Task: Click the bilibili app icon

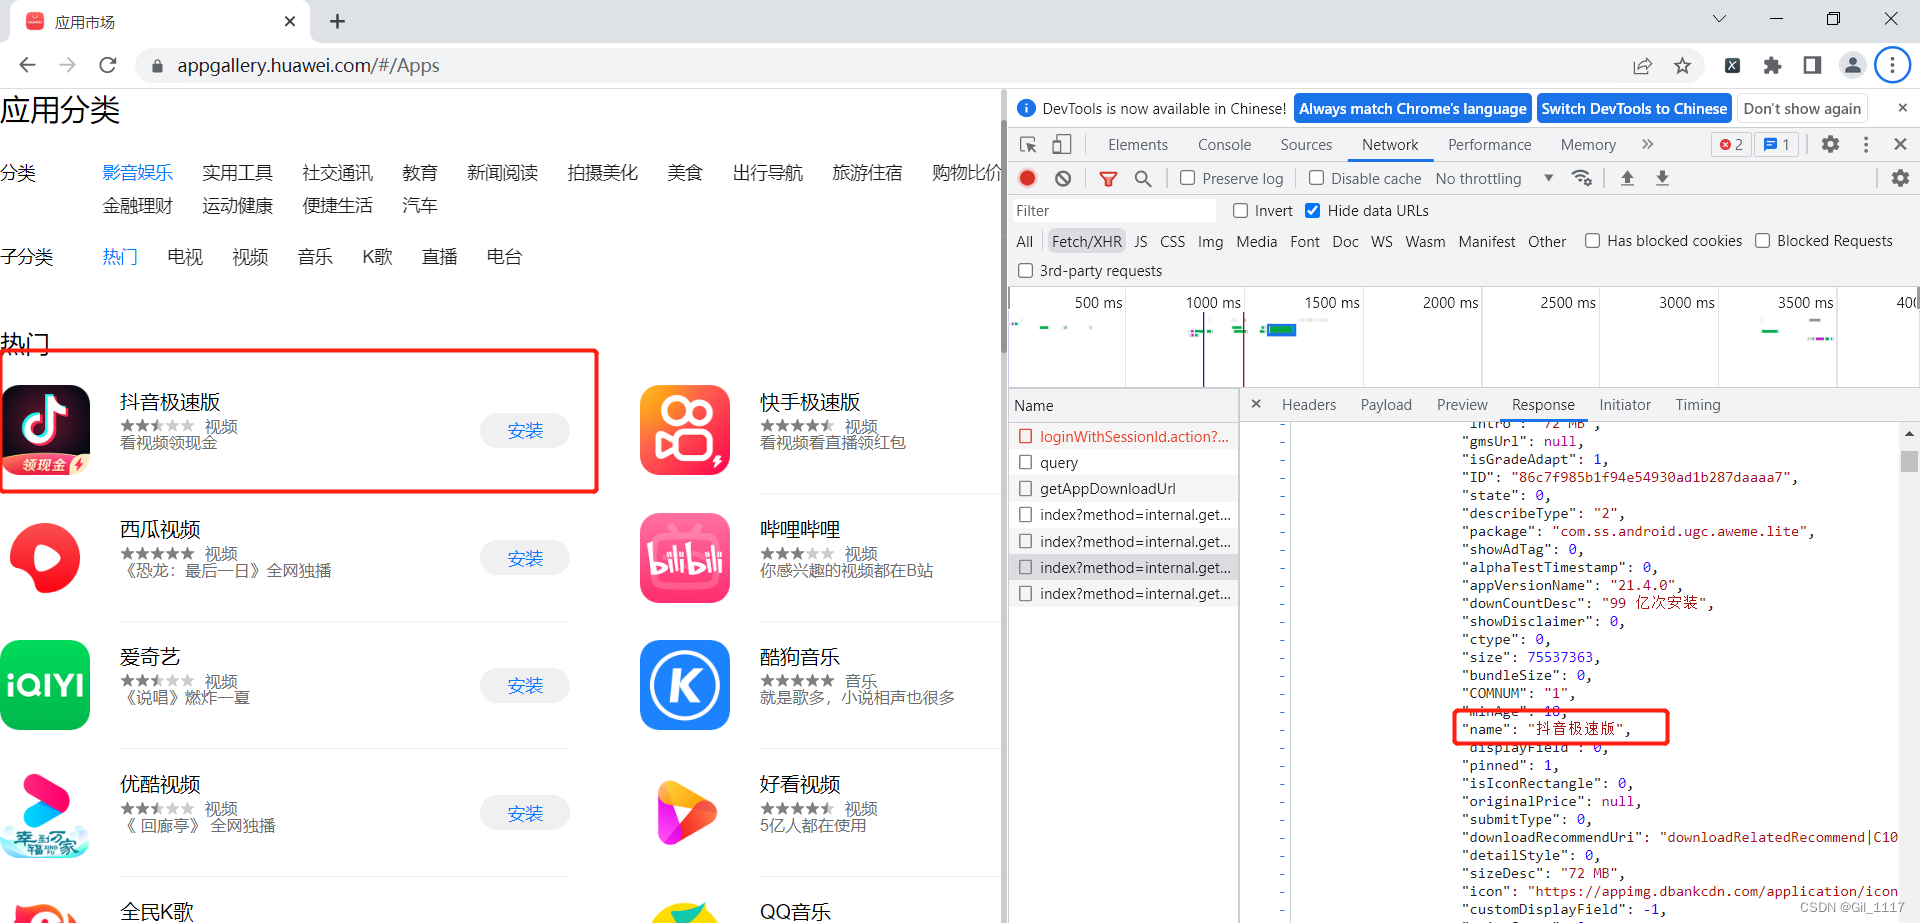Action: pos(685,558)
